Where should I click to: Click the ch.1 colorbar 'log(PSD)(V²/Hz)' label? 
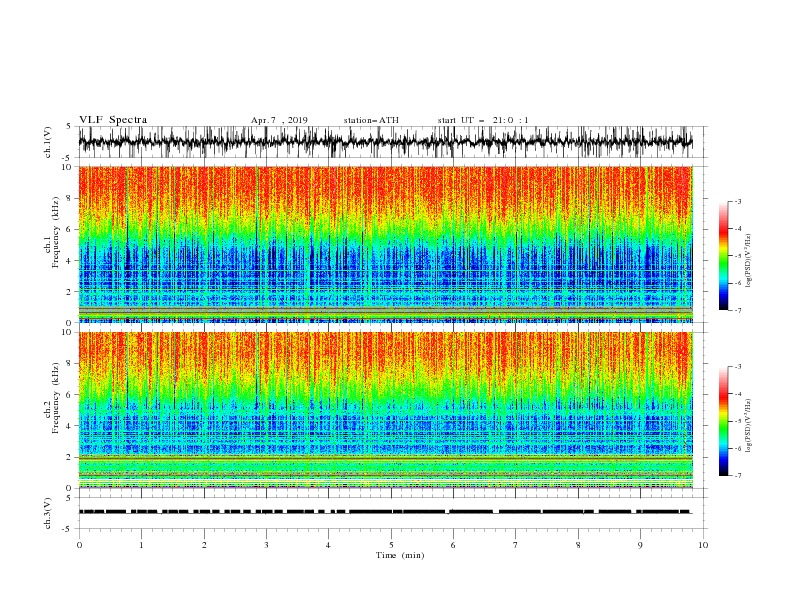coord(748,261)
